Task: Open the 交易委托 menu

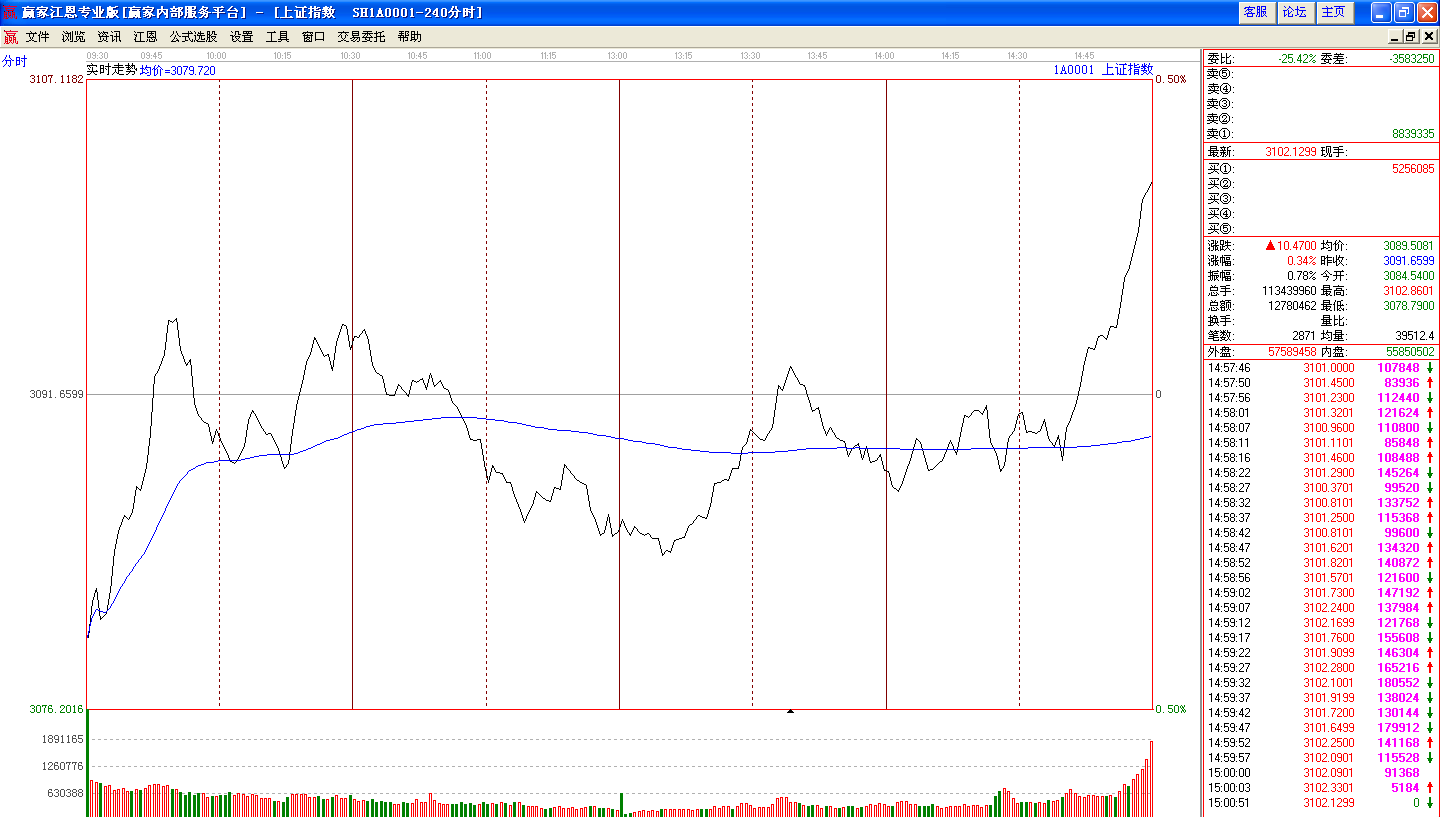Action: click(x=361, y=37)
